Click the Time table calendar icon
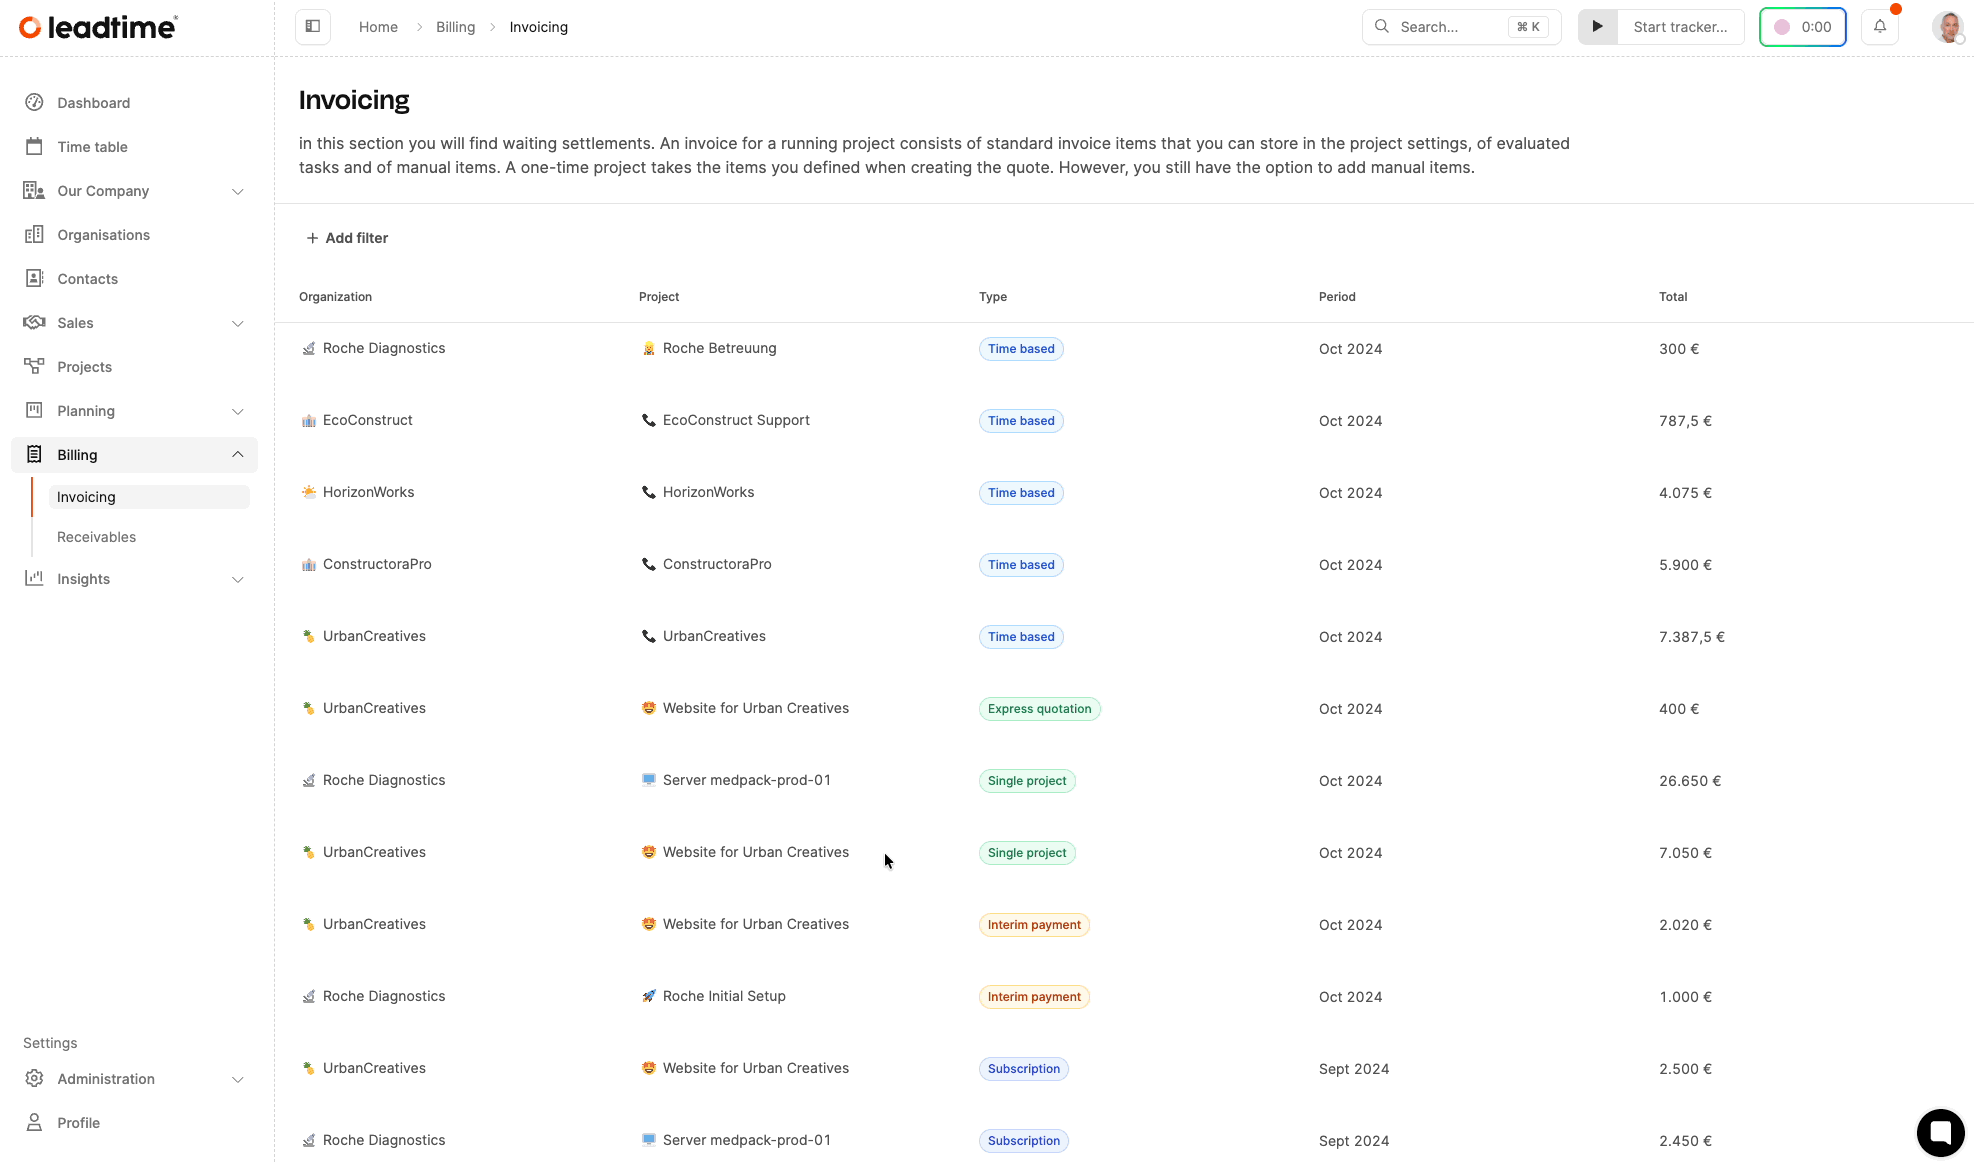The height and width of the screenshot is (1164, 1974). 34,147
